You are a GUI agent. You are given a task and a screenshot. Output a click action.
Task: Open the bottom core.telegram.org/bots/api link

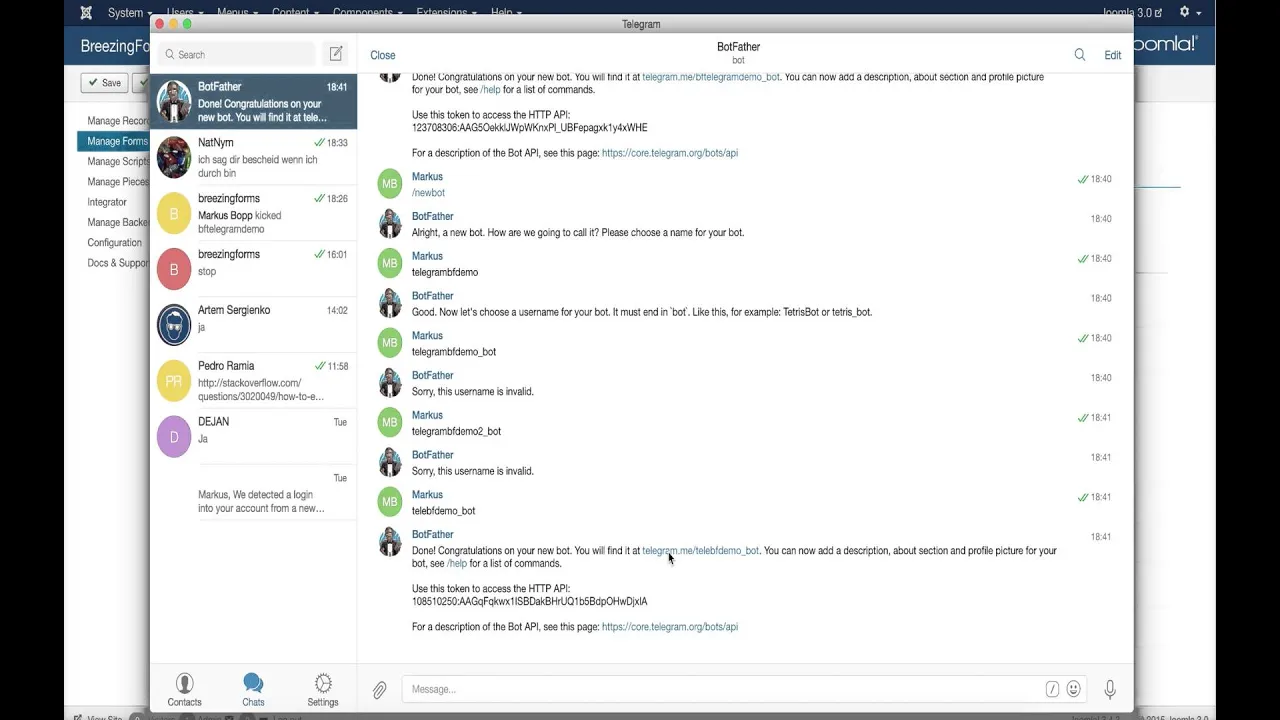tap(670, 627)
